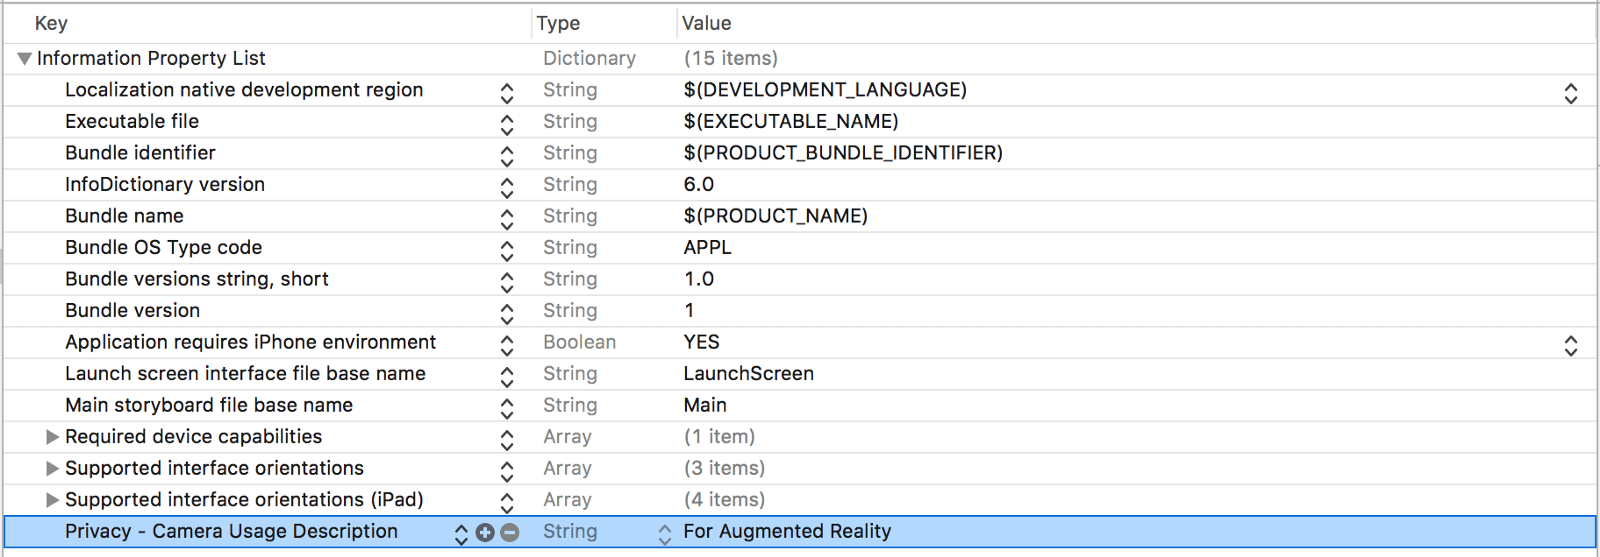Expand the Supported interface orientations array
1600x557 pixels.
coord(52,469)
